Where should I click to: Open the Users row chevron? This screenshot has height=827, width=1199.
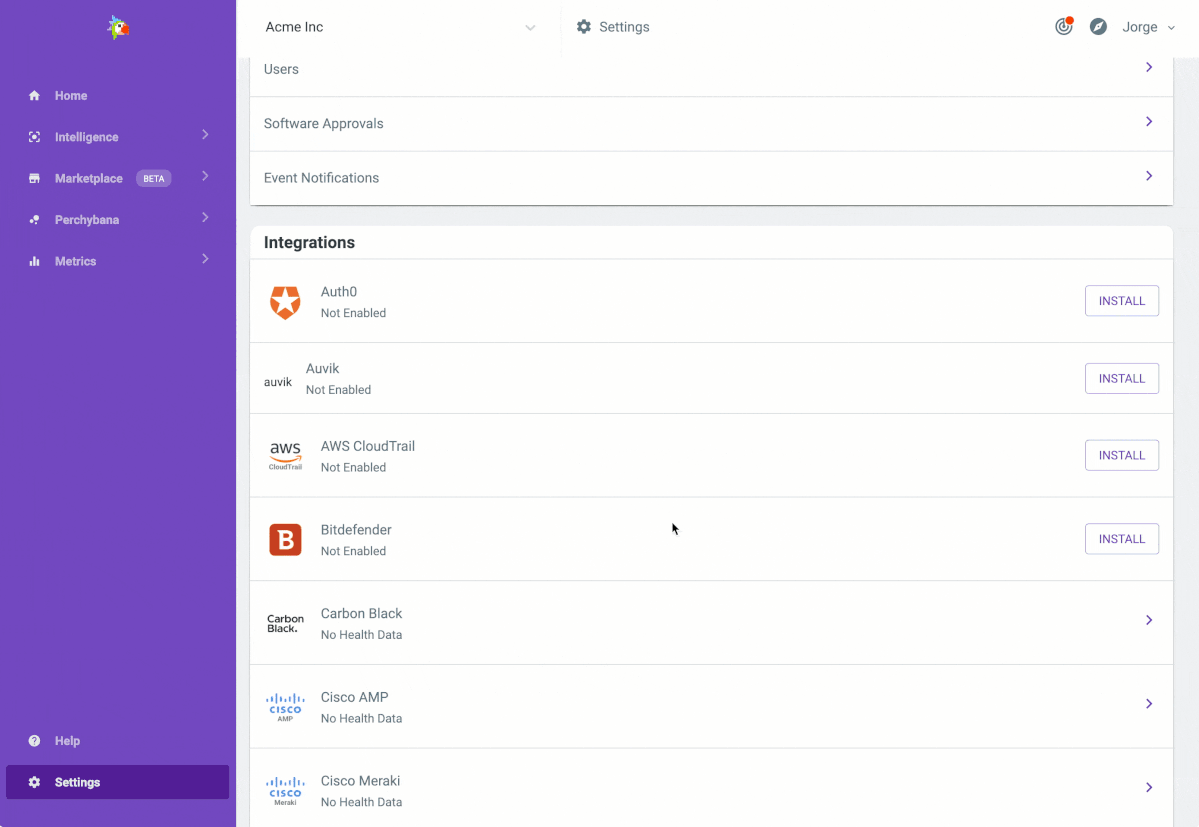(1149, 67)
